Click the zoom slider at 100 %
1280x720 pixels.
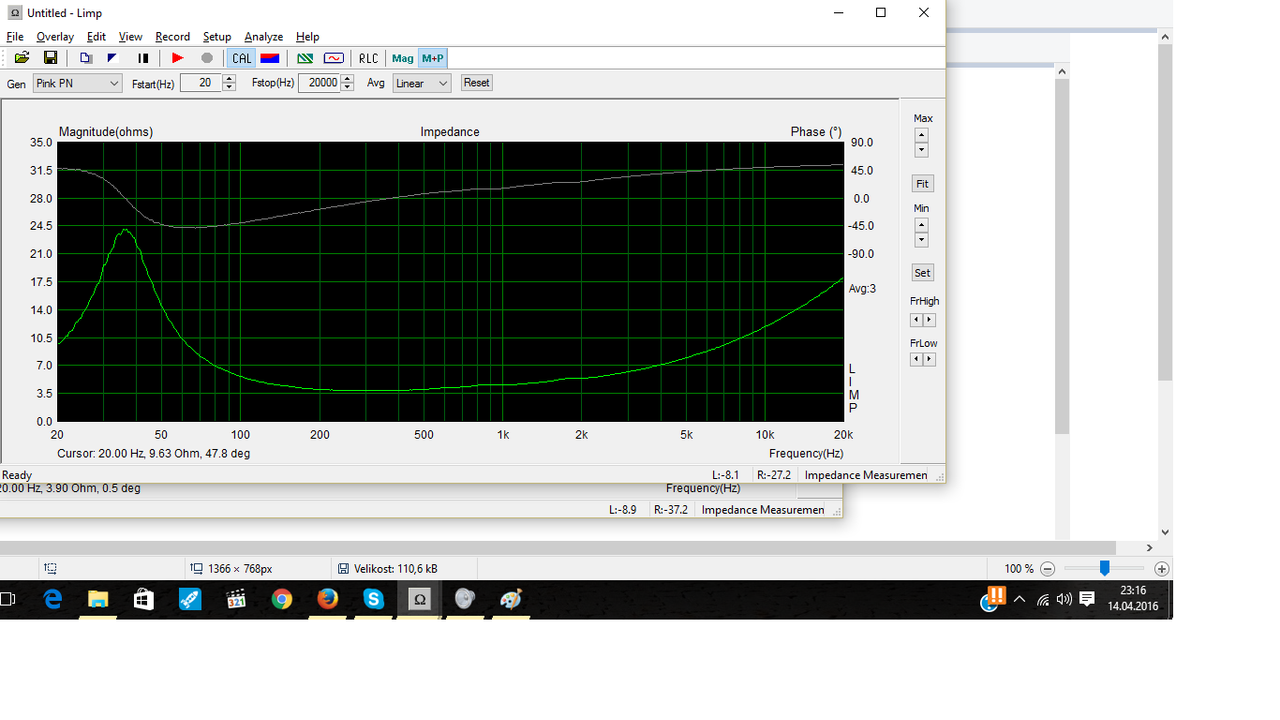click(x=1104, y=568)
